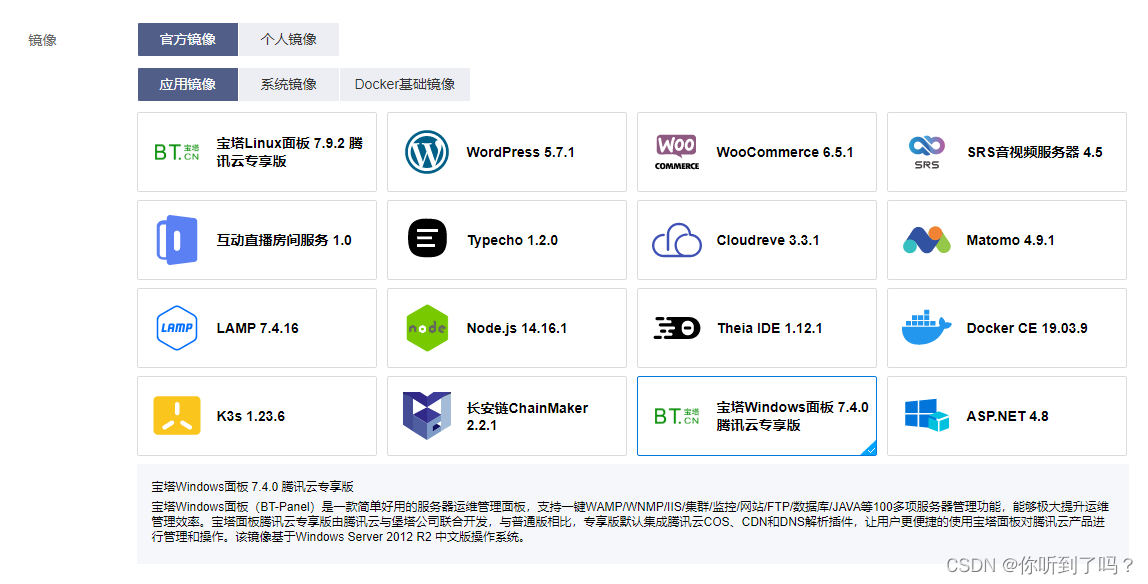Pick Matomo 4.9.1 label
This screenshot has height=584, width=1148.
(x=1010, y=240)
